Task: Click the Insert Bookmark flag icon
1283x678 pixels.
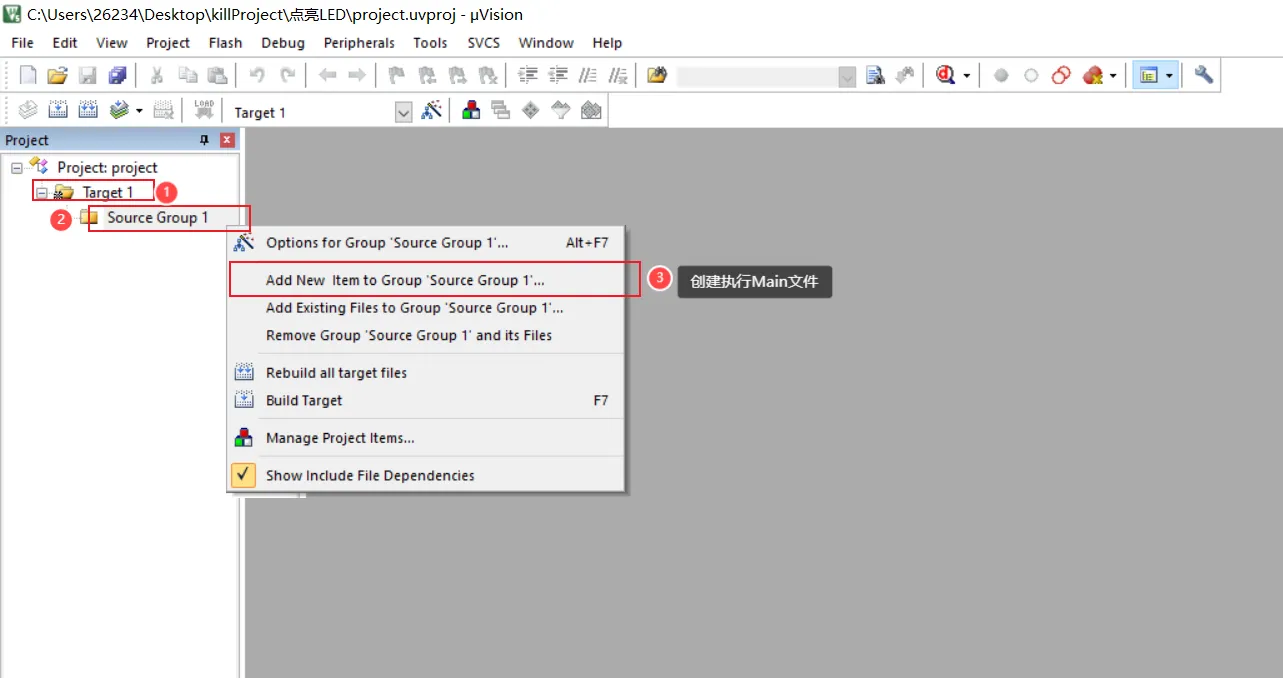Action: click(x=396, y=75)
